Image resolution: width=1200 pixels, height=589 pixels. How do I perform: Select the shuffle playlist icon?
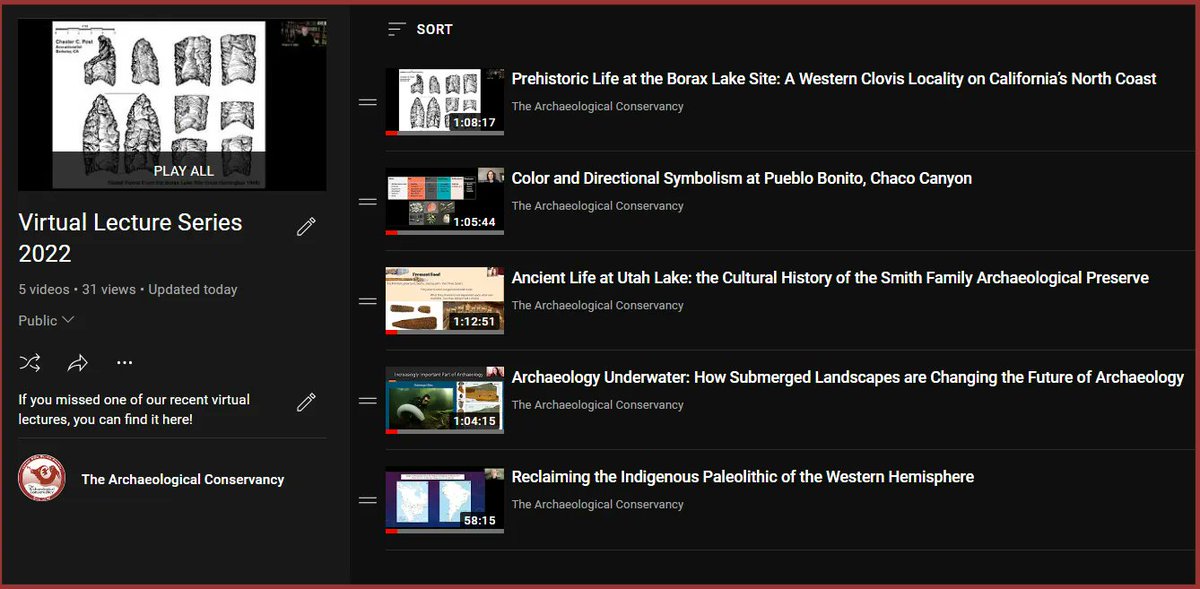click(30, 363)
